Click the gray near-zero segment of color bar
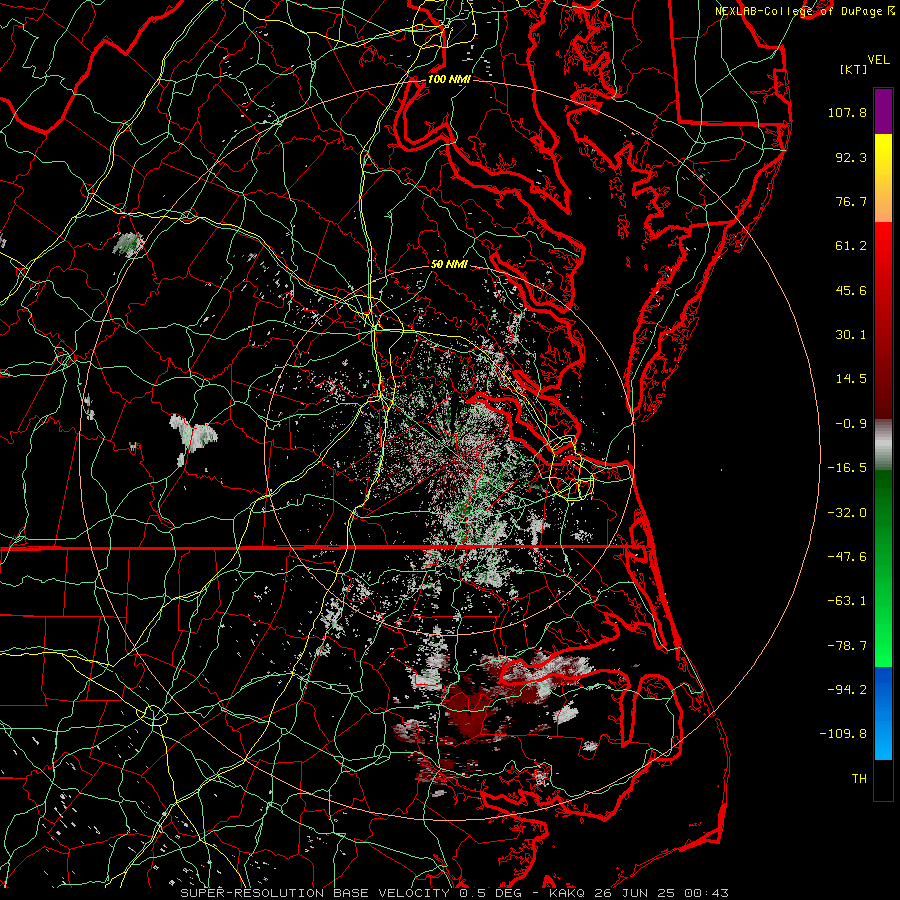900x900 pixels. [883, 444]
